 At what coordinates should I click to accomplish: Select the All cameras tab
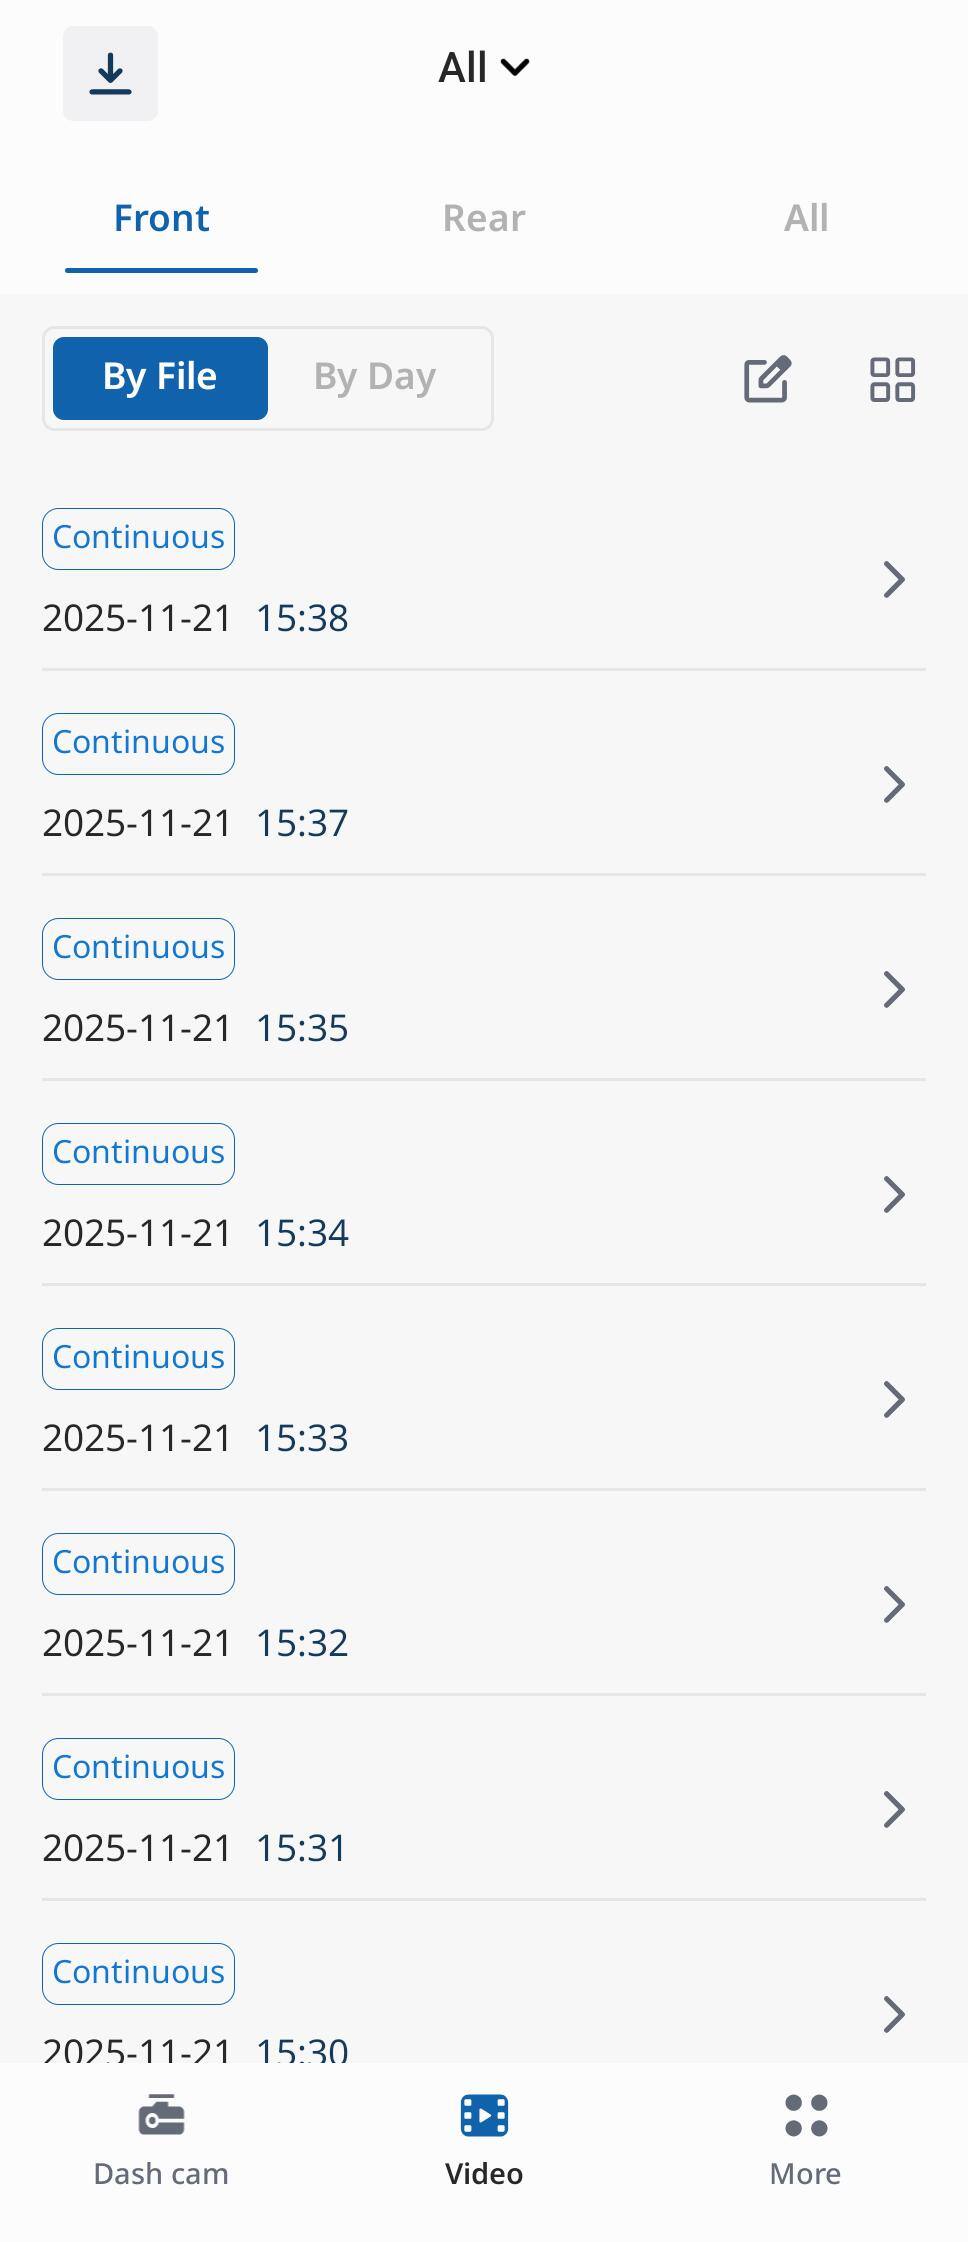click(x=806, y=218)
